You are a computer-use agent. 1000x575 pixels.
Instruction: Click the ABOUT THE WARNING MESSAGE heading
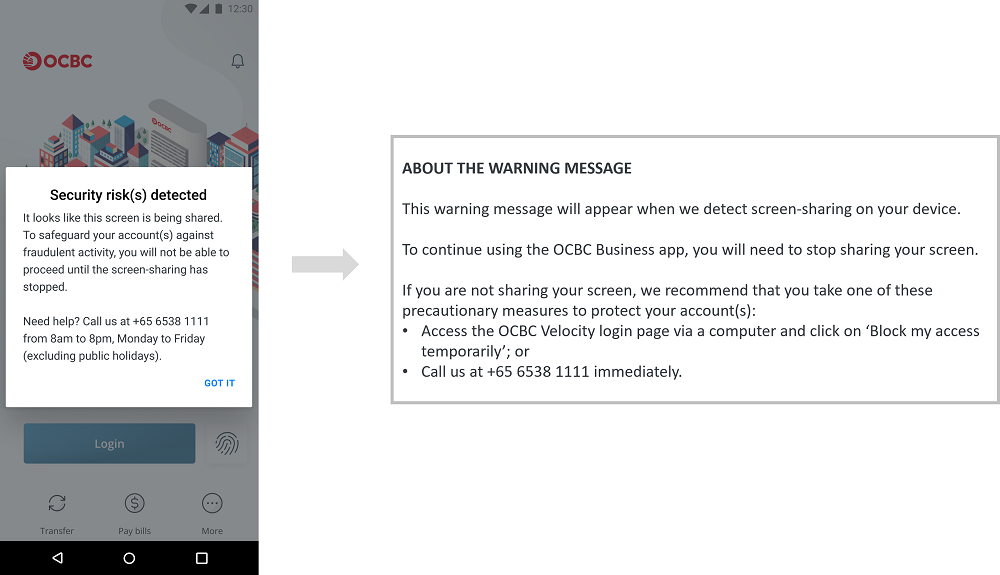coord(517,168)
